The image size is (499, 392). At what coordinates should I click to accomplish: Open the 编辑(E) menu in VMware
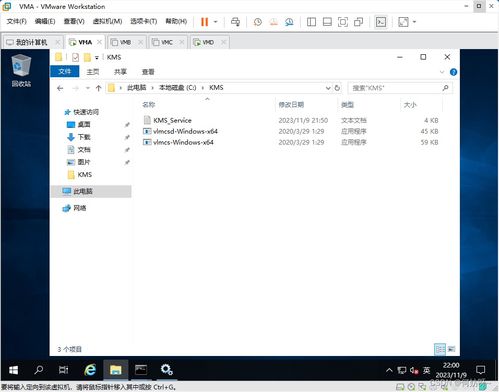pos(45,21)
